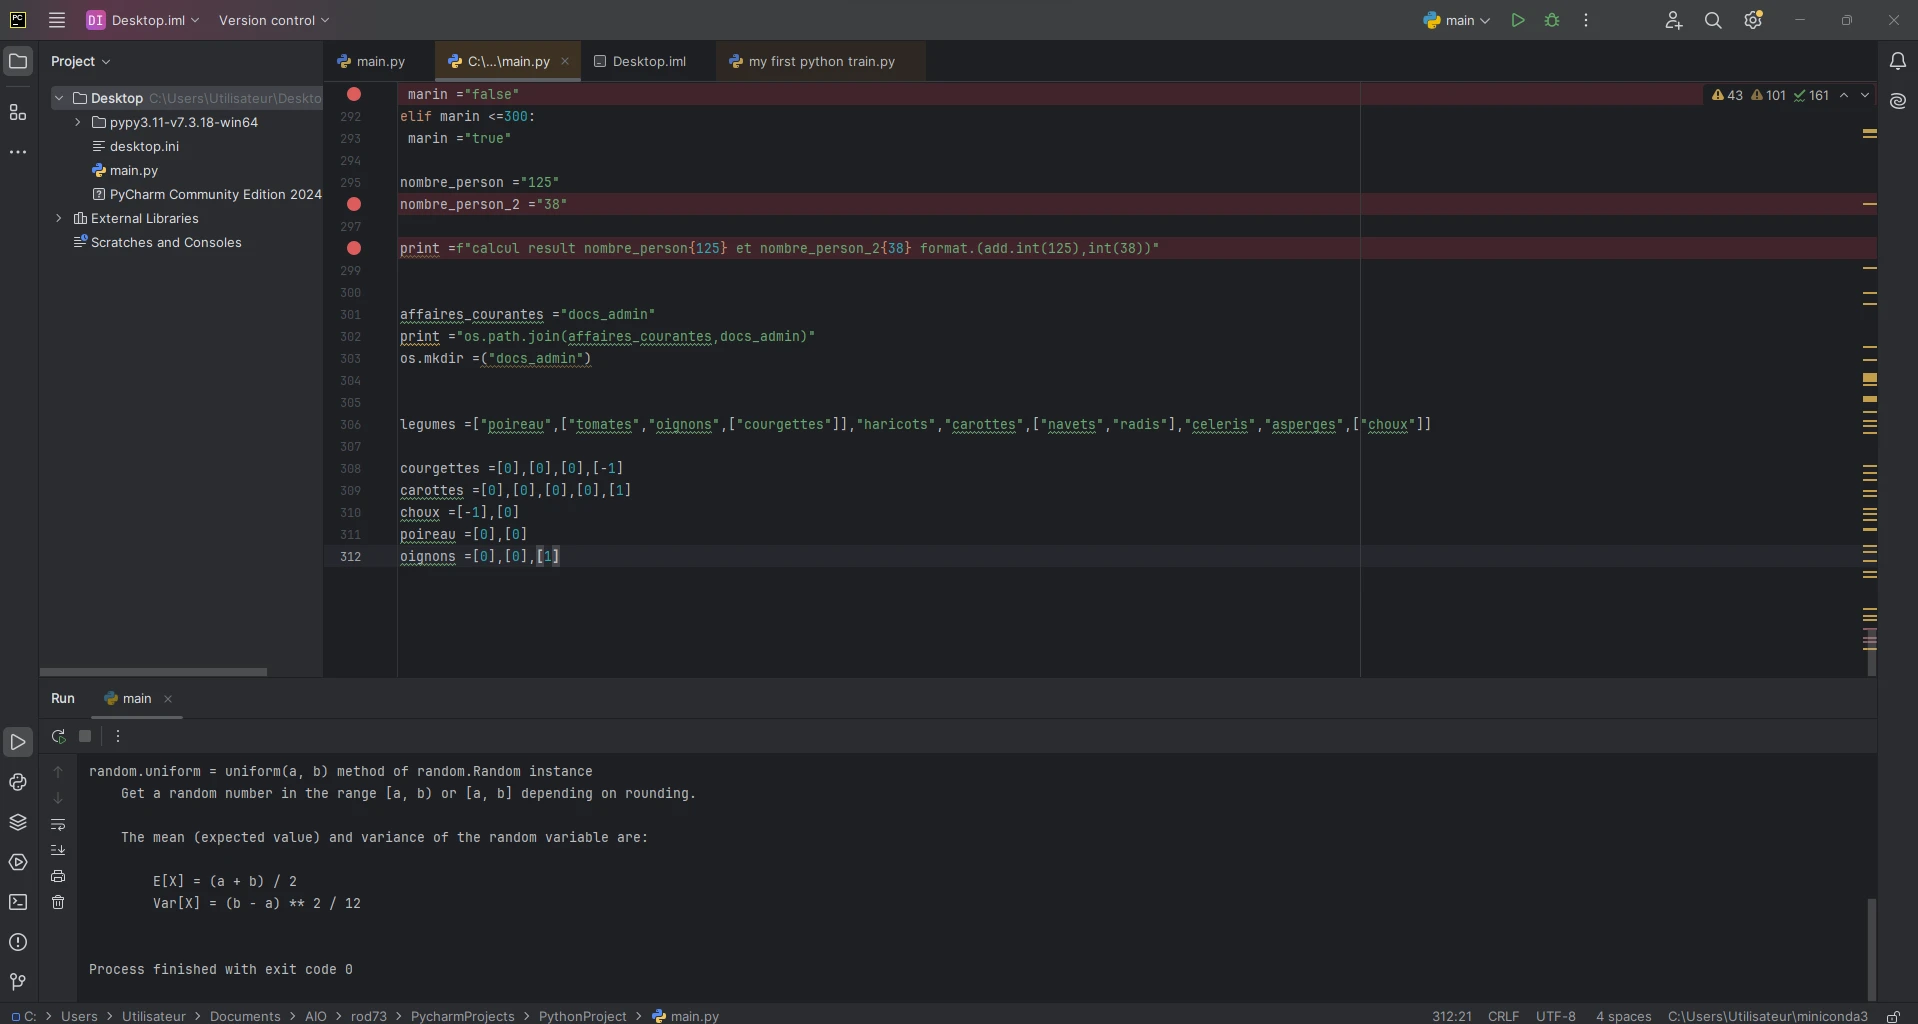Expand the External Libraries node
This screenshot has width=1918, height=1024.
[59, 218]
